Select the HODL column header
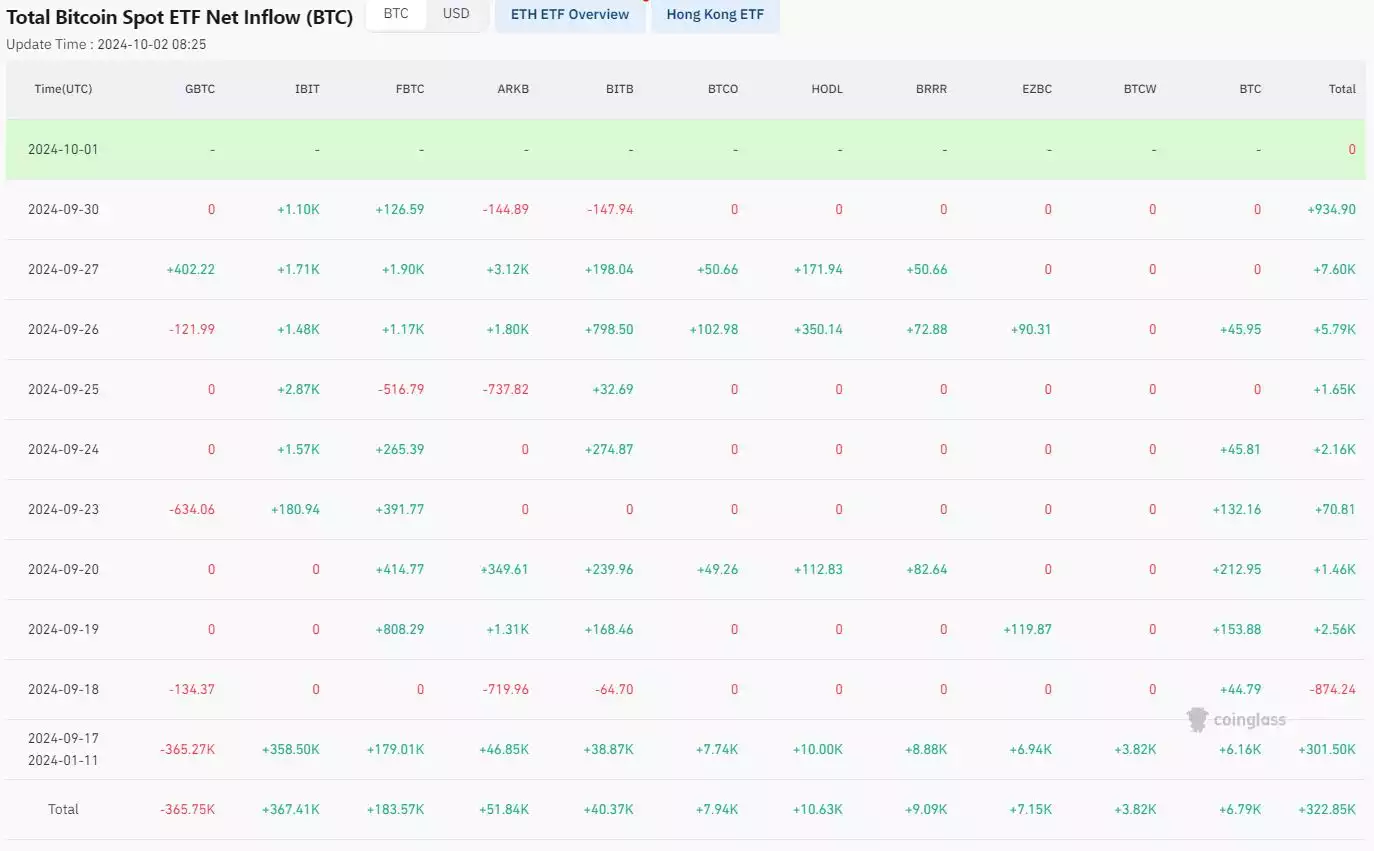The height and width of the screenshot is (851, 1374). pos(827,89)
